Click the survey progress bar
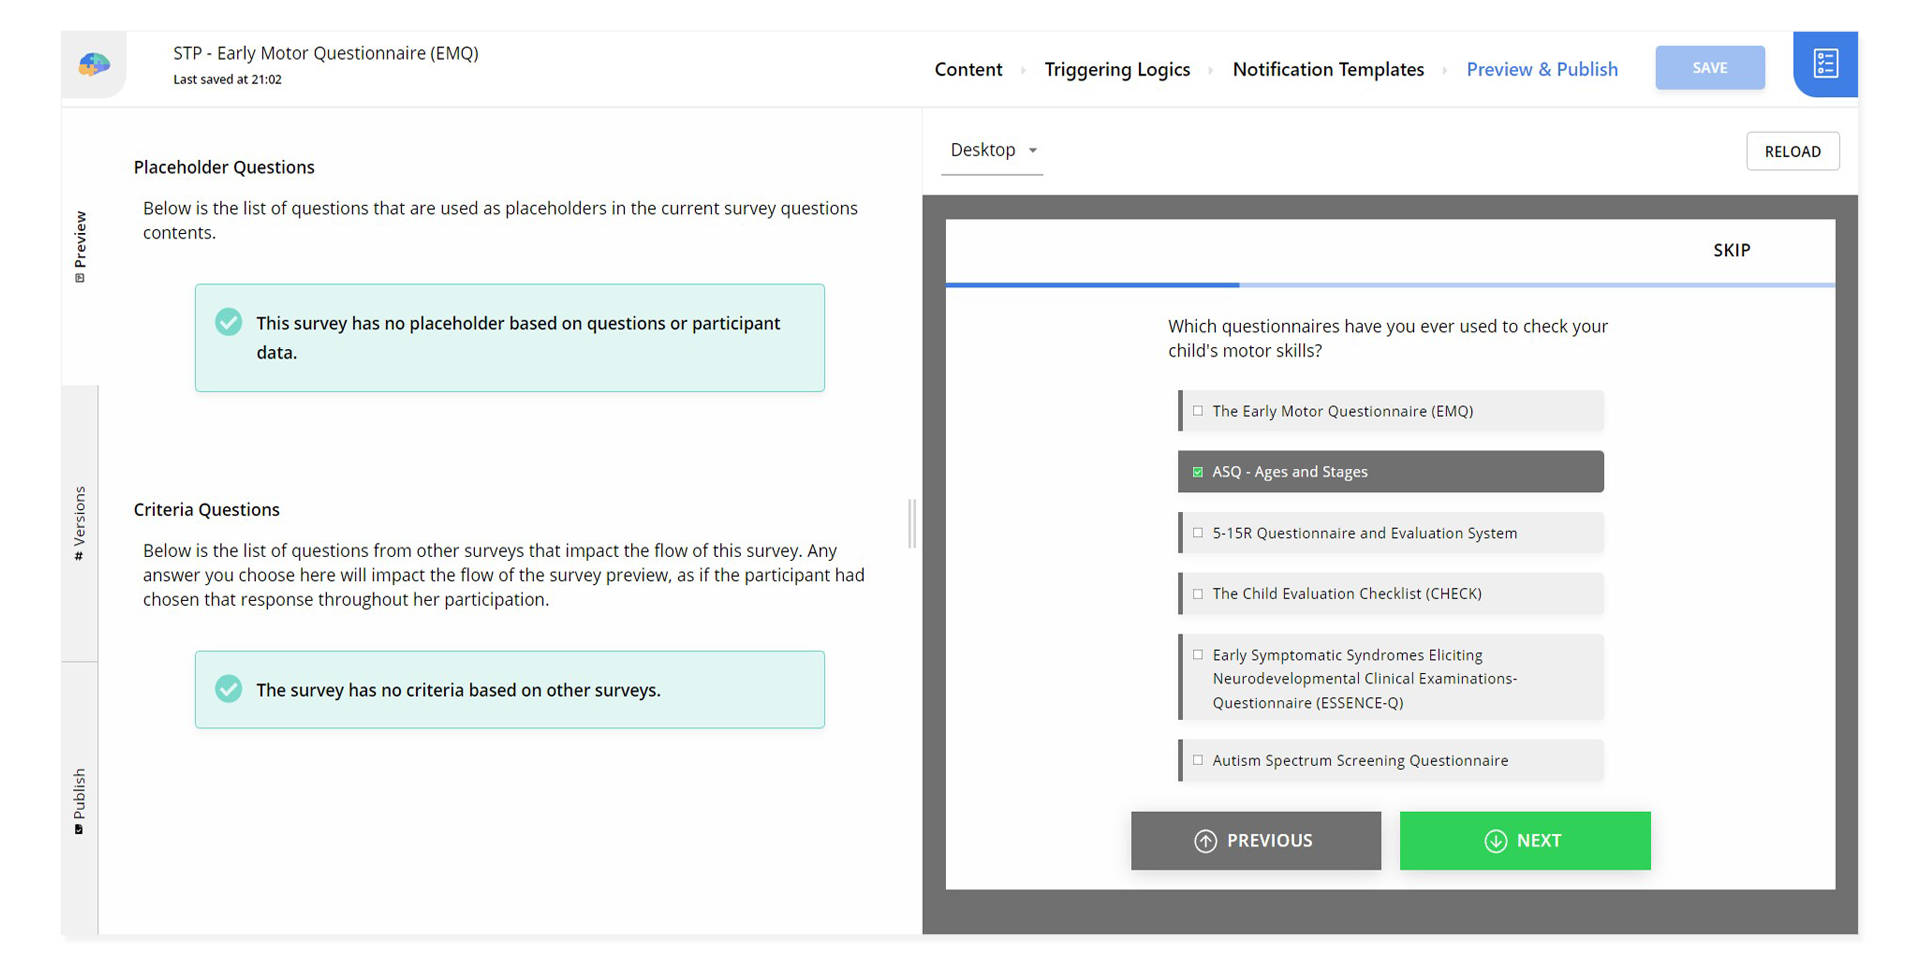The height and width of the screenshot is (966, 1920). tap(1390, 285)
